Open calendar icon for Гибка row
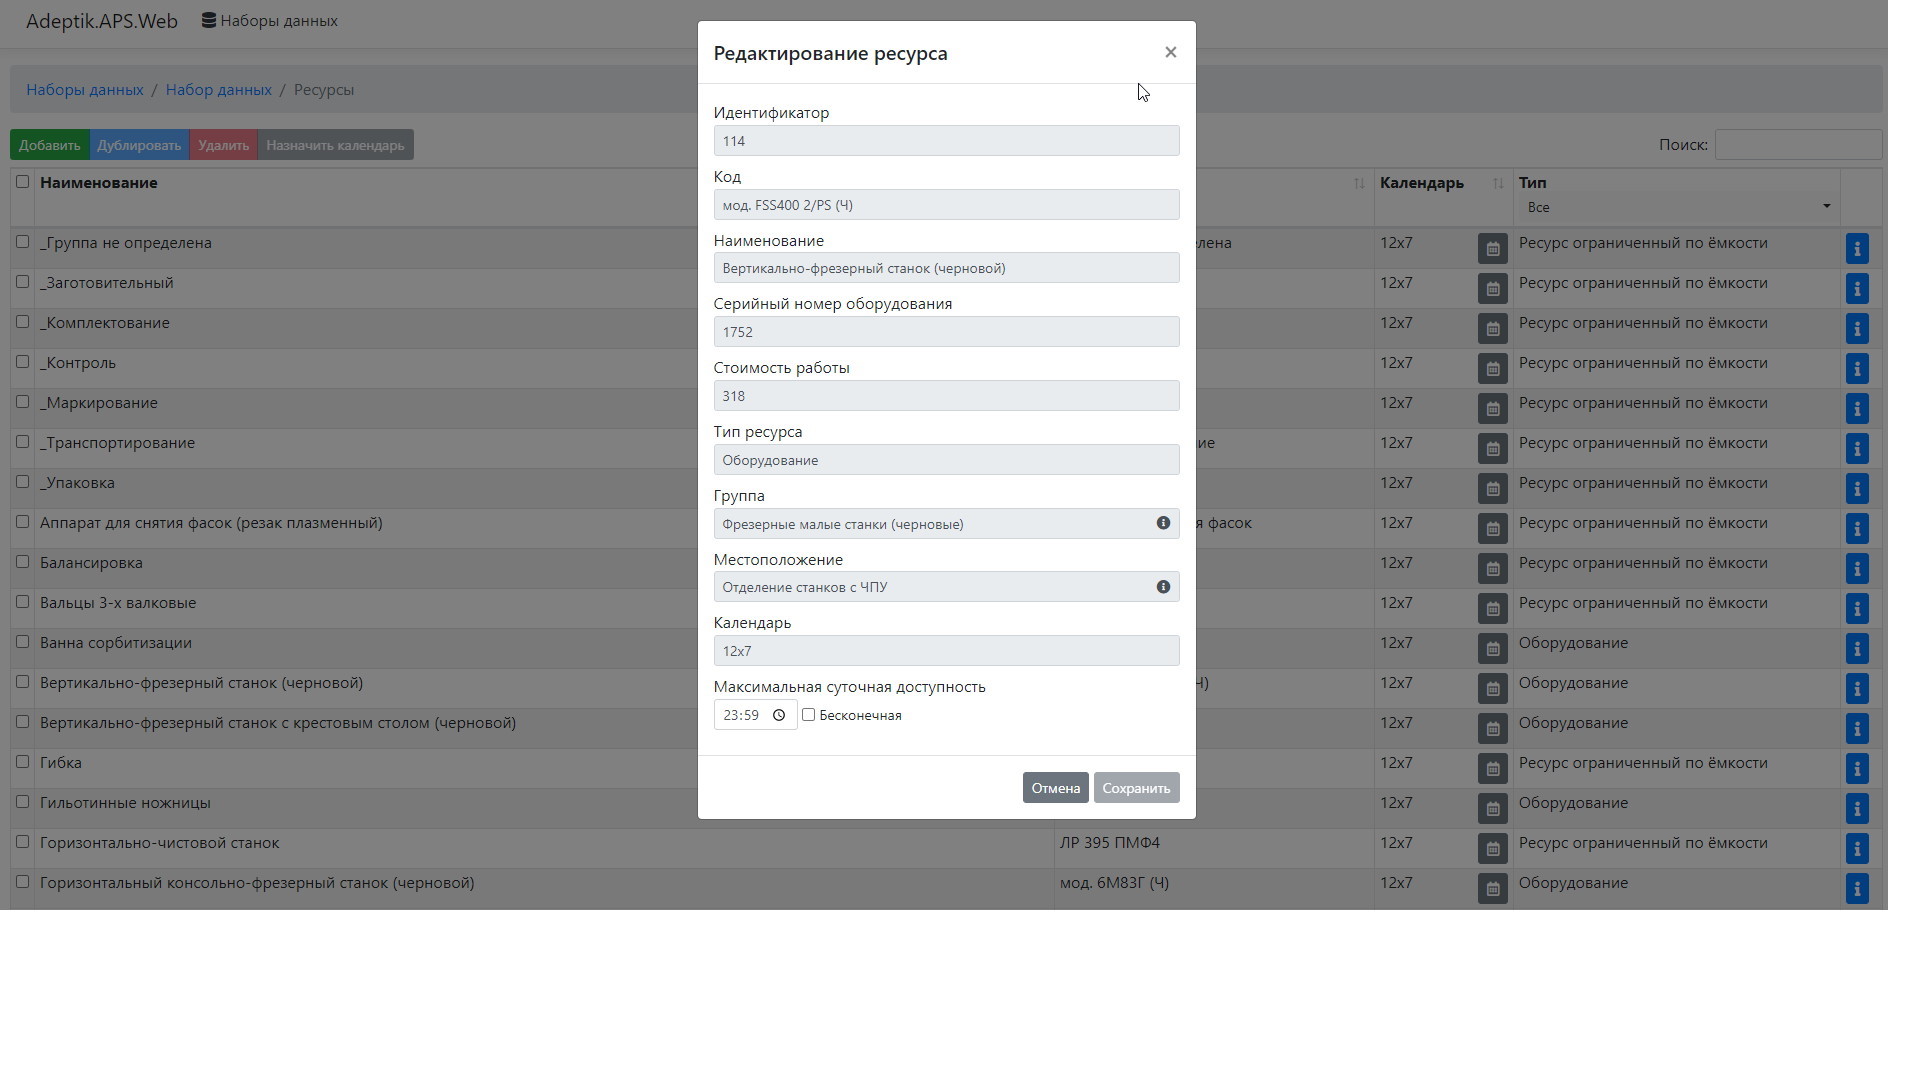The height and width of the screenshot is (1080, 1920). pyautogui.click(x=1492, y=768)
